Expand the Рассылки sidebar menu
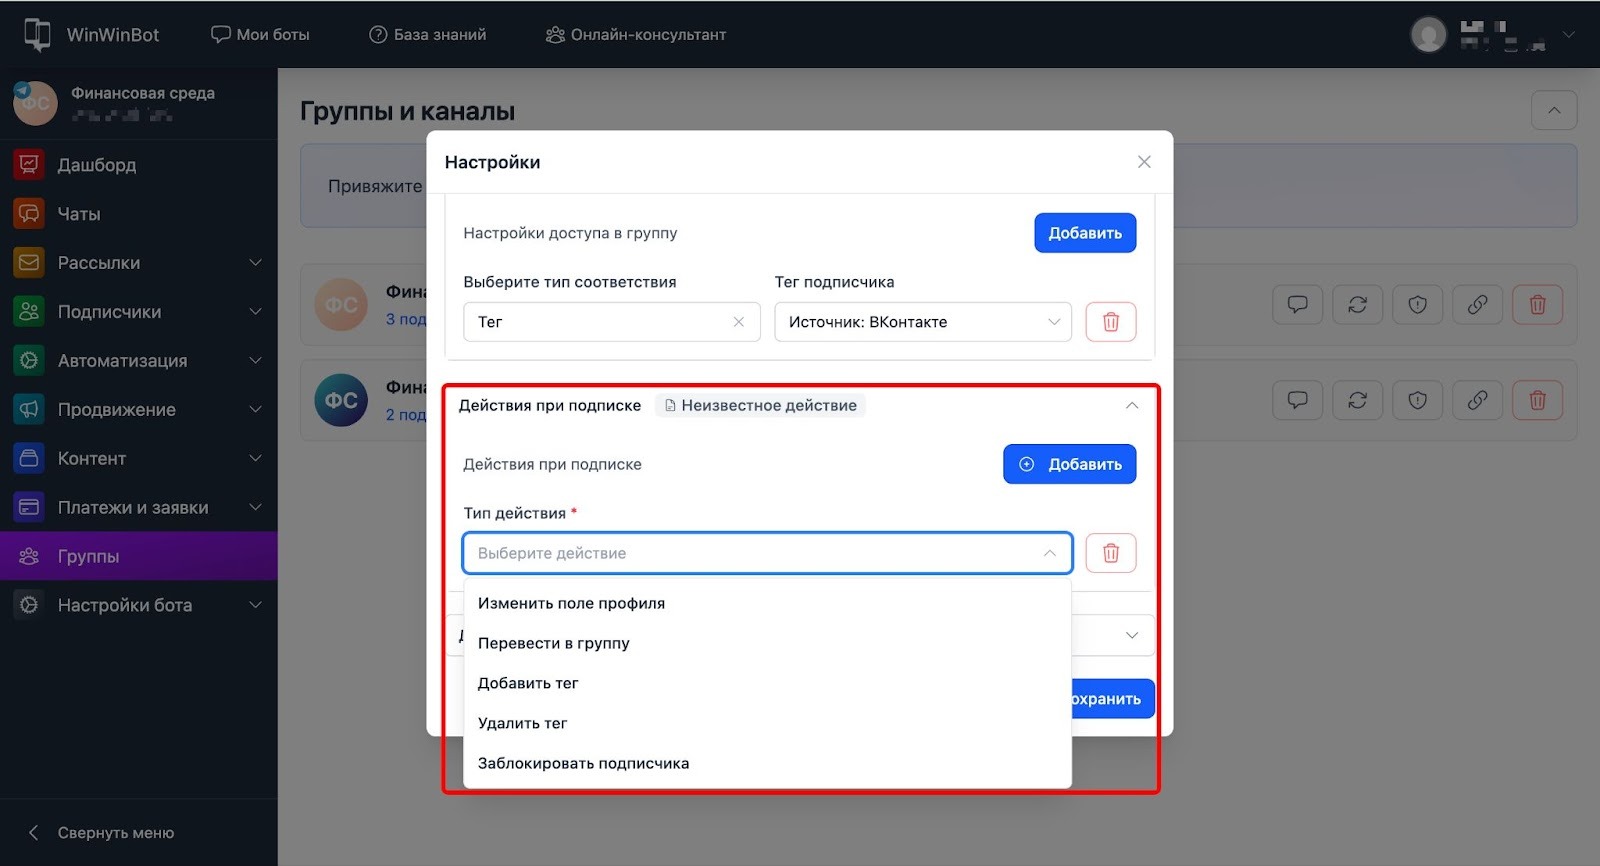 tap(255, 263)
